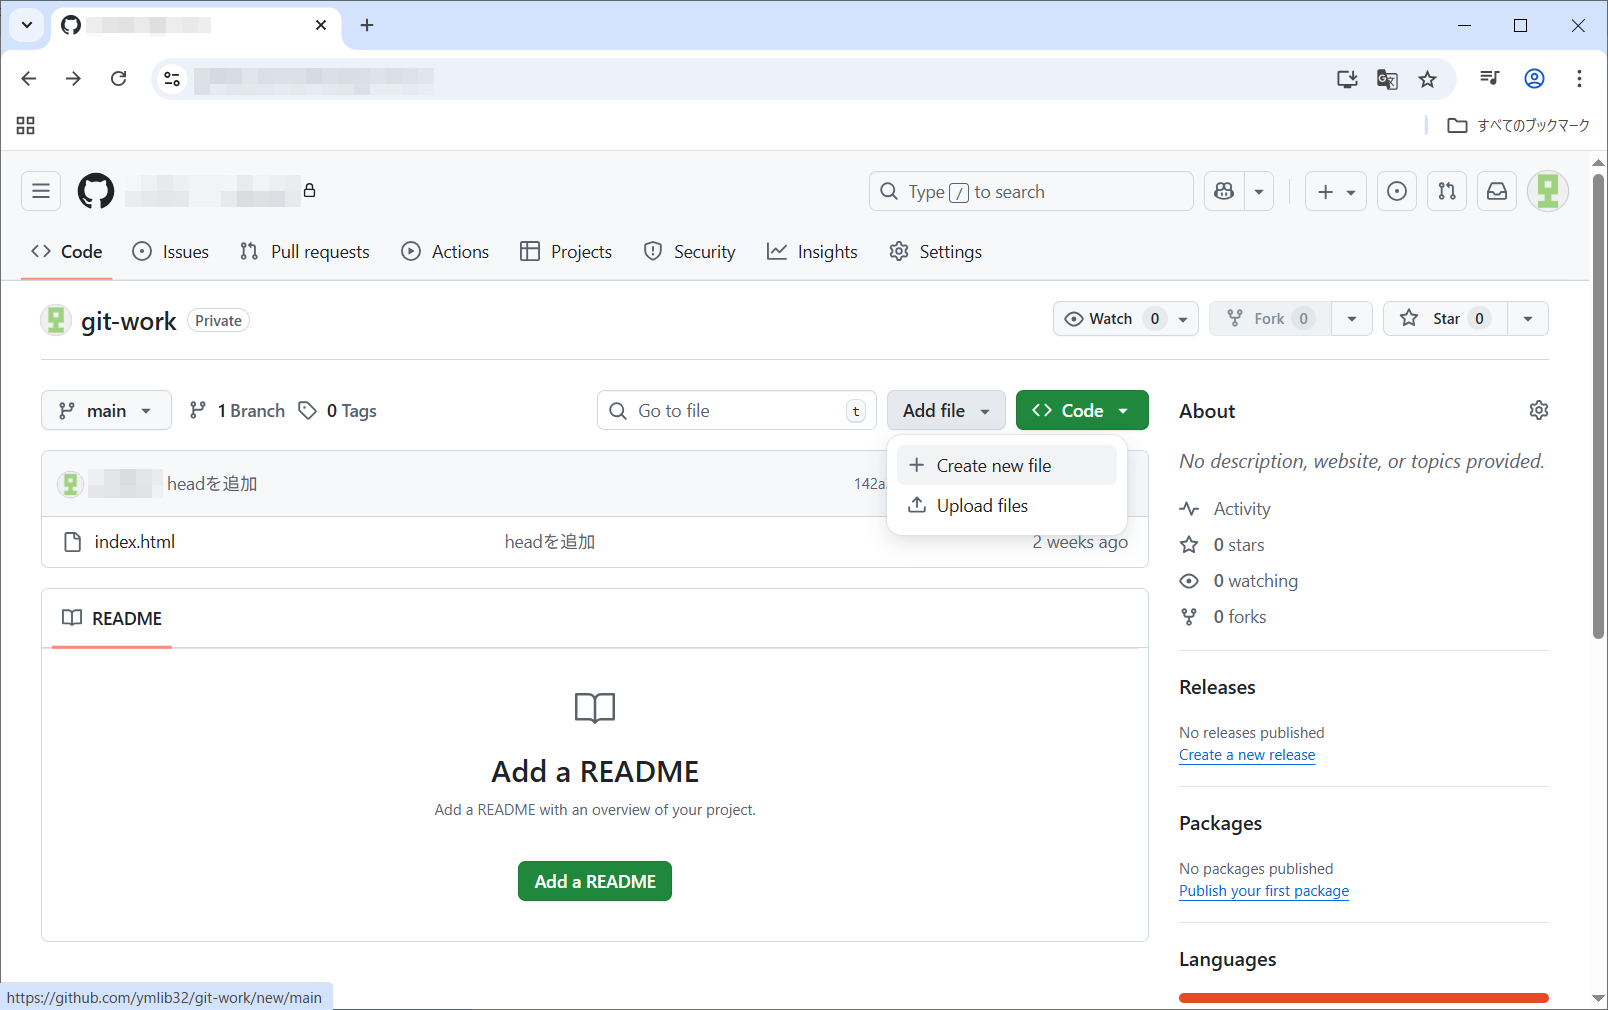The width and height of the screenshot is (1608, 1010).
Task: Open the GitHub hamburger navigation menu
Action: 41,191
